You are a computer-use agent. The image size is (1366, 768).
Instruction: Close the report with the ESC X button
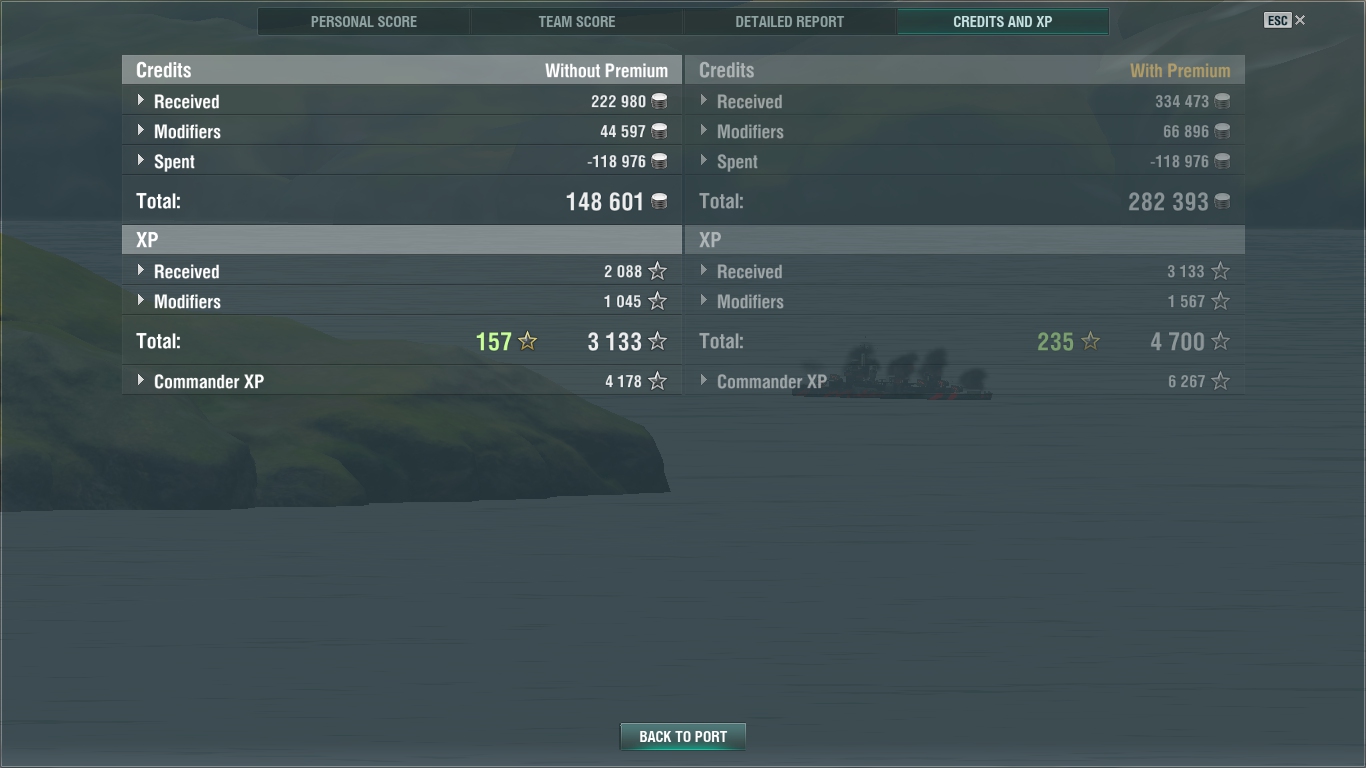1285,20
